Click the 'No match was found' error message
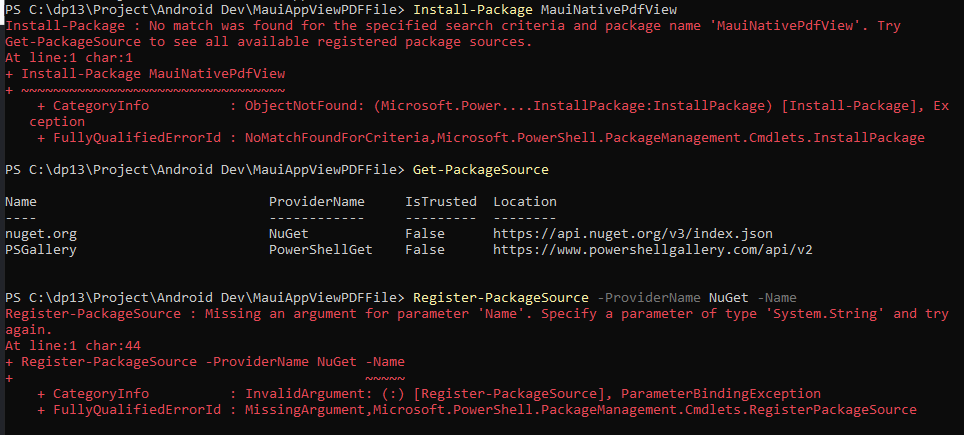Viewport: 964px width, 435px height. coord(453,34)
